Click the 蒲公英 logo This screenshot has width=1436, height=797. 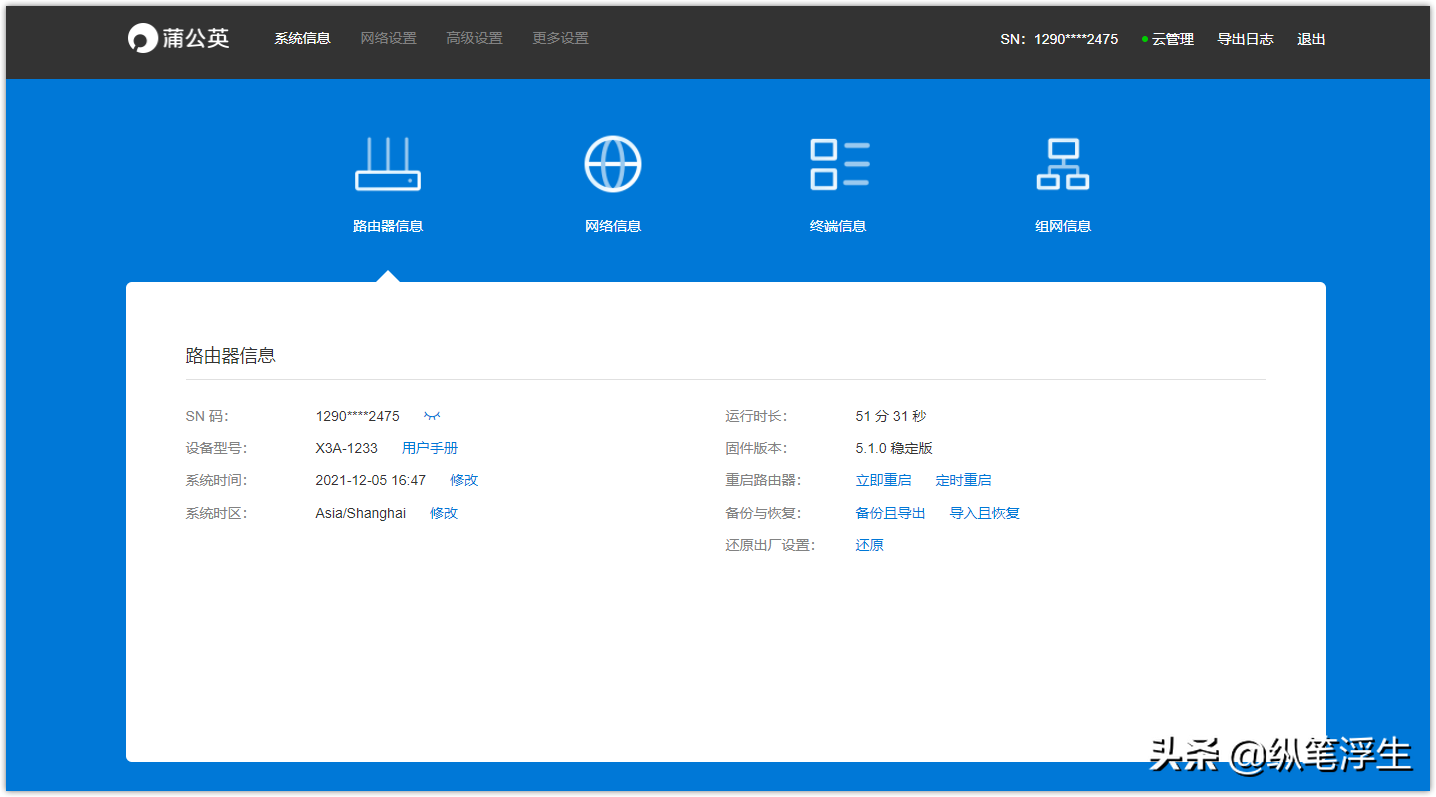179,39
